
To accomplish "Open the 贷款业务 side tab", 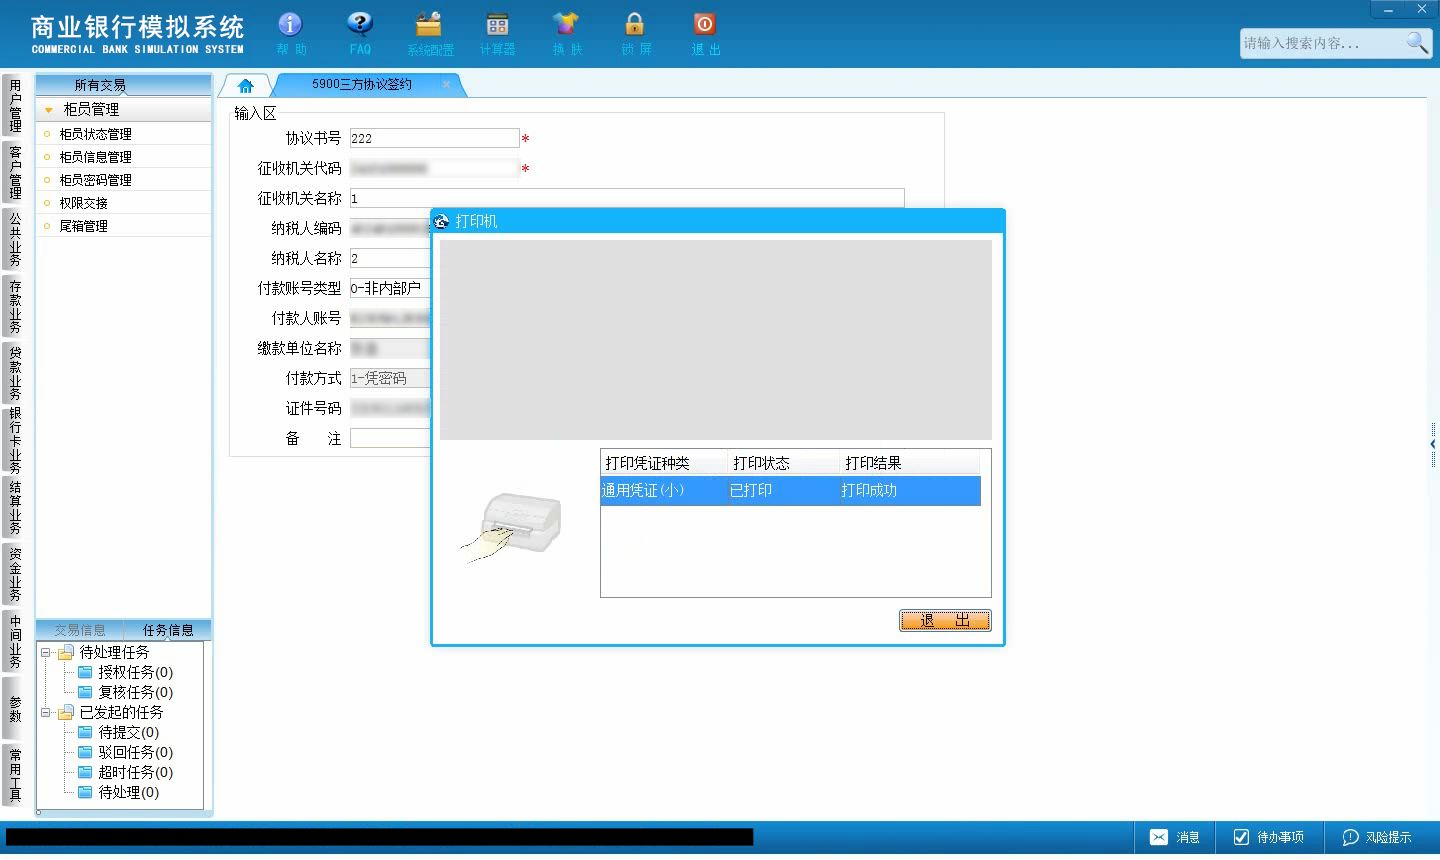I will coord(14,373).
